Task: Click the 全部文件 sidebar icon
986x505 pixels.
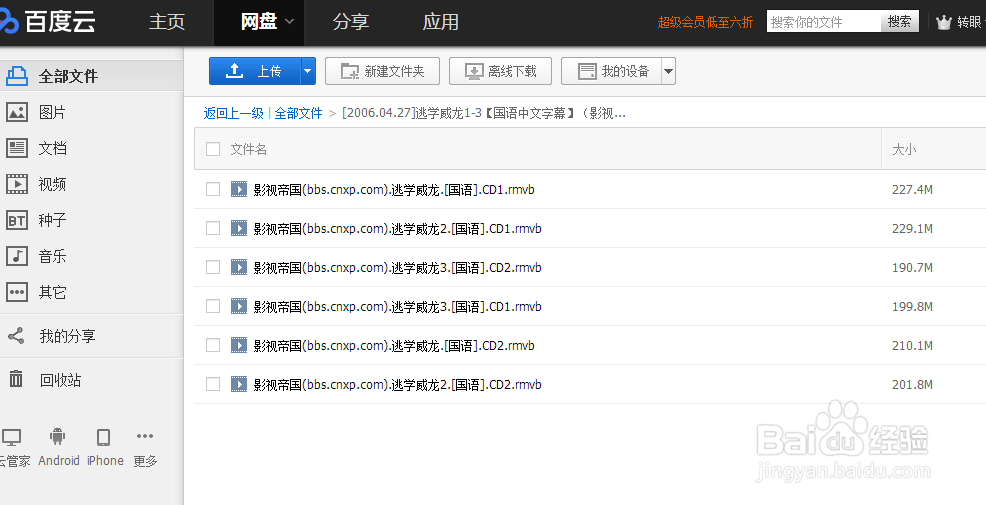Action: (x=17, y=76)
